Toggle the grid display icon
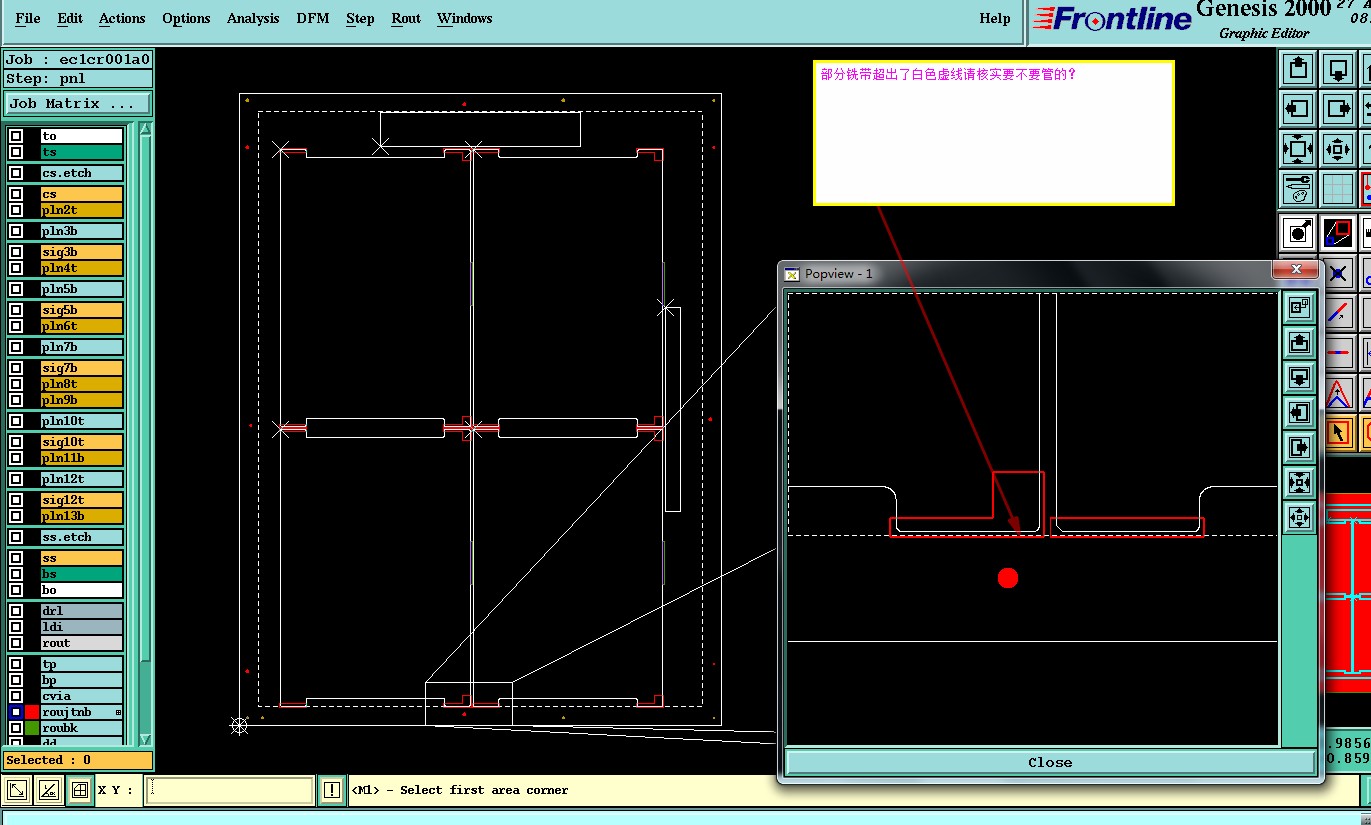The height and width of the screenshot is (825, 1371). [x=1338, y=188]
